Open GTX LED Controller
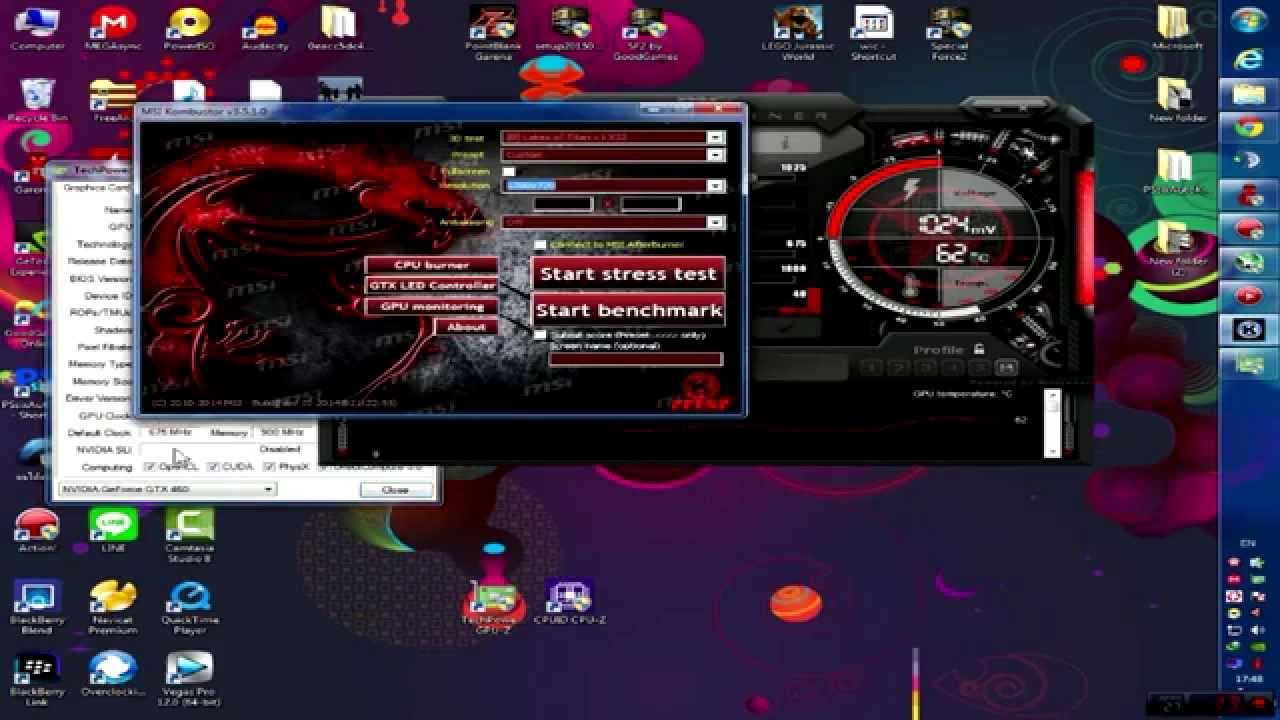This screenshot has height=720, width=1280. (x=431, y=286)
